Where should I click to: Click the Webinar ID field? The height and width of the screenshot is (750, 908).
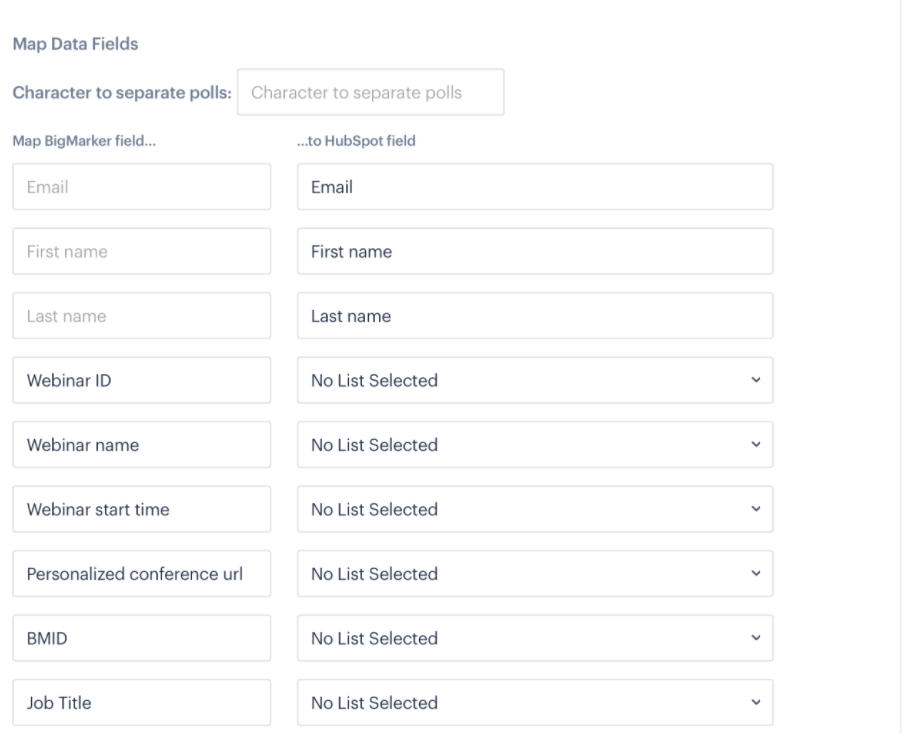(141, 380)
